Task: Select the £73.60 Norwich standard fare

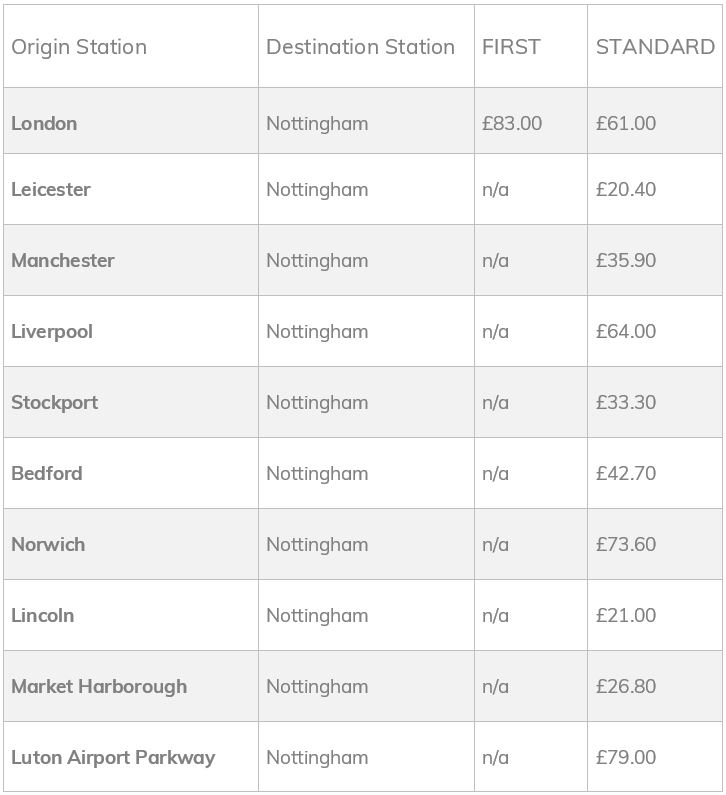Action: [626, 544]
